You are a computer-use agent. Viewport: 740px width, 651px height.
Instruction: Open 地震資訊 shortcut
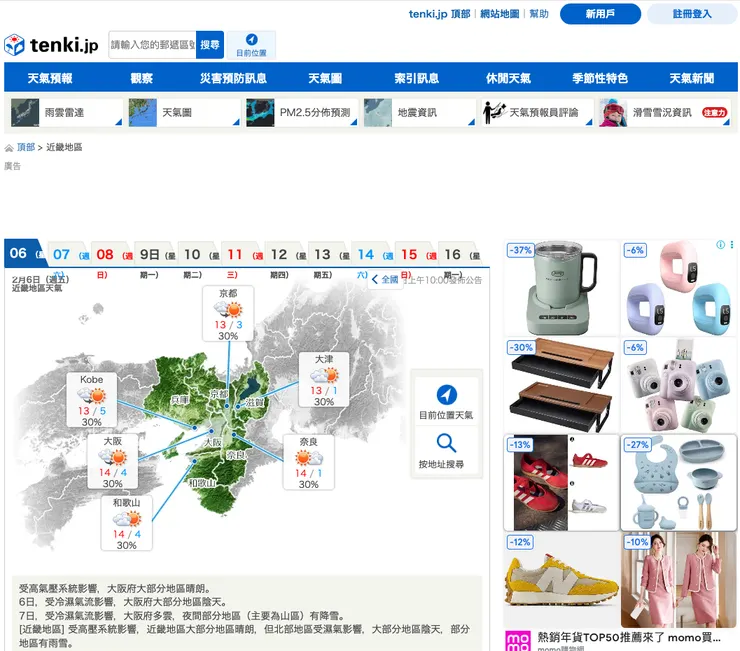tap(419, 112)
